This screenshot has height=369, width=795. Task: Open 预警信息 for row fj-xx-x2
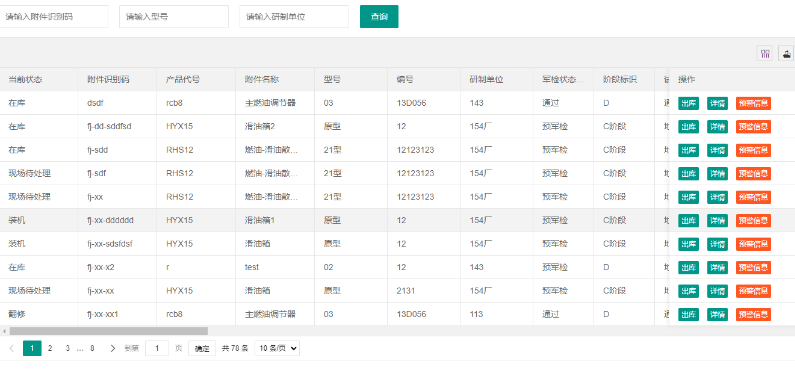753,268
